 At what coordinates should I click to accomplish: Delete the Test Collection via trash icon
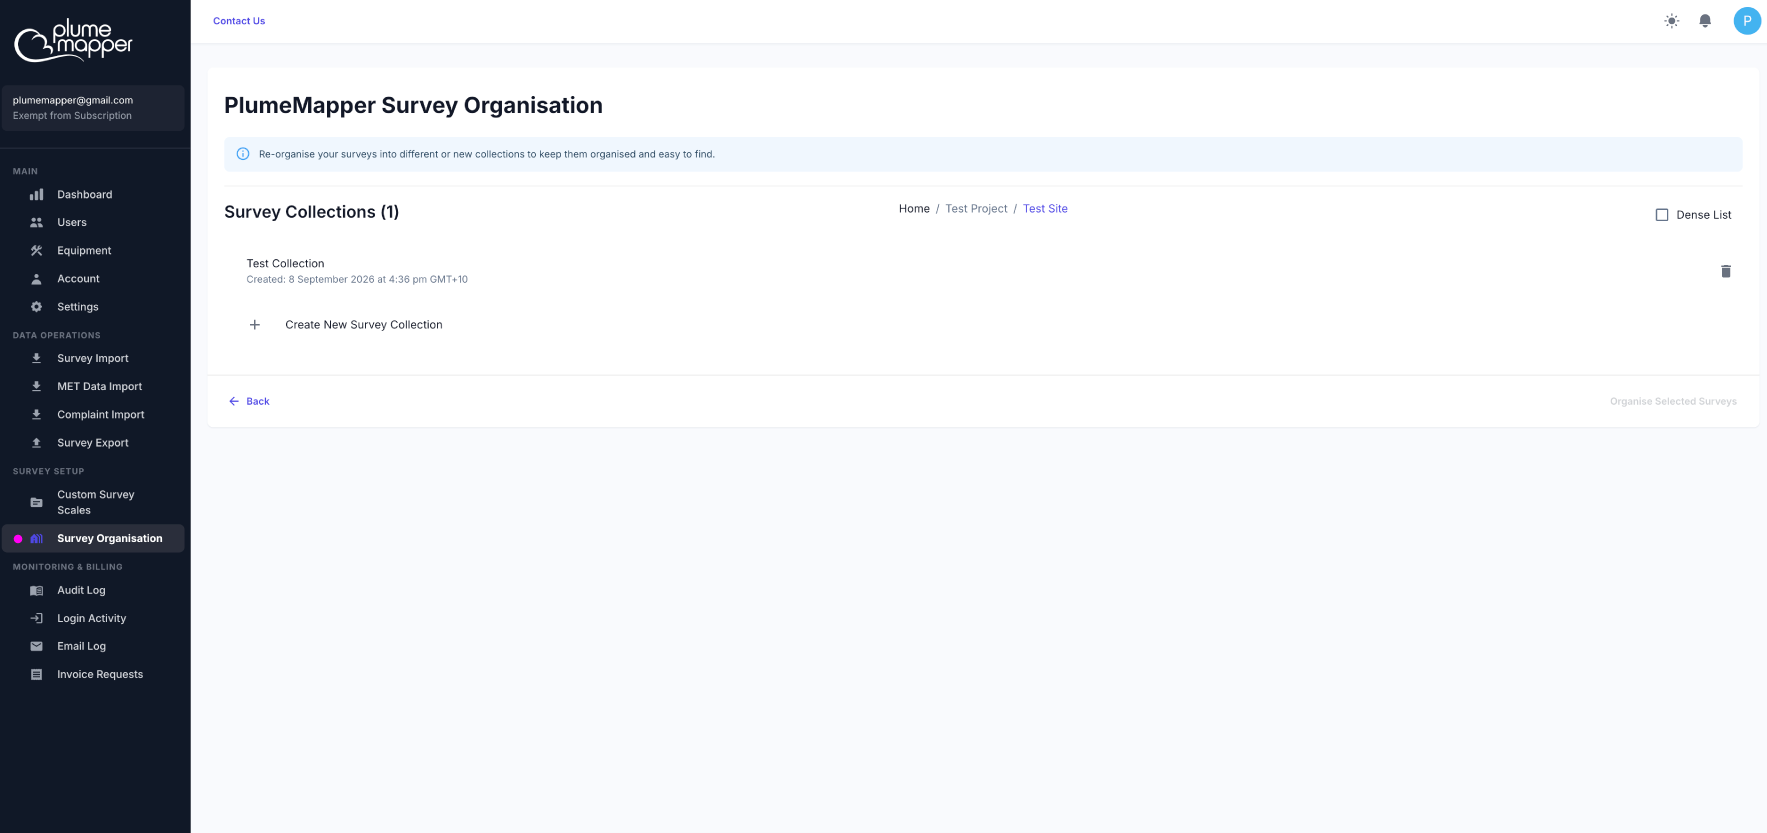pyautogui.click(x=1725, y=271)
